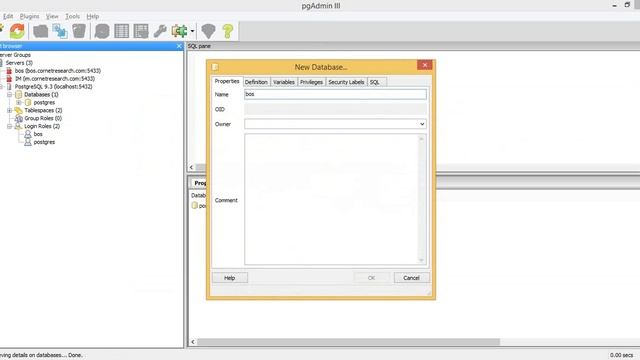Select Databases (1) tree item

click(41, 94)
